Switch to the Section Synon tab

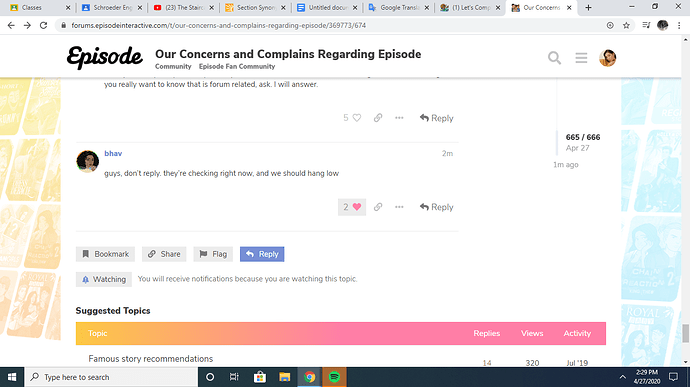(x=256, y=7)
